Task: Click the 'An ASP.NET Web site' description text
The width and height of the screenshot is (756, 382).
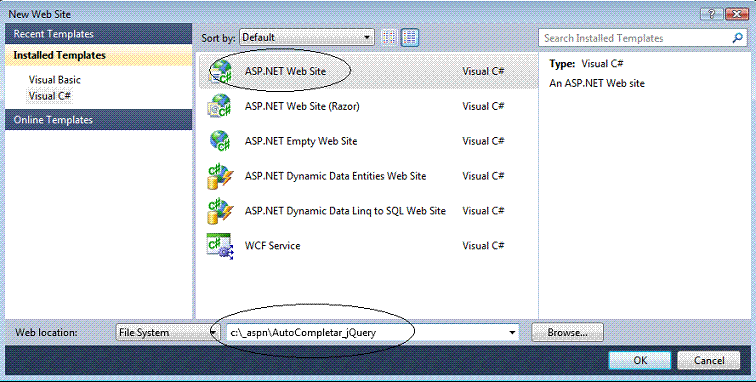Action: pos(597,83)
